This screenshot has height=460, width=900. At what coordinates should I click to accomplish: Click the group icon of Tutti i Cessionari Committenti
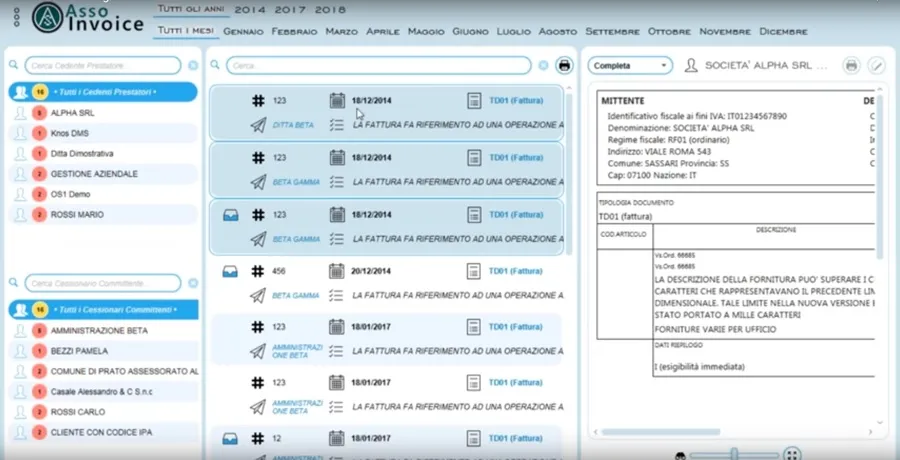pyautogui.click(x=21, y=310)
